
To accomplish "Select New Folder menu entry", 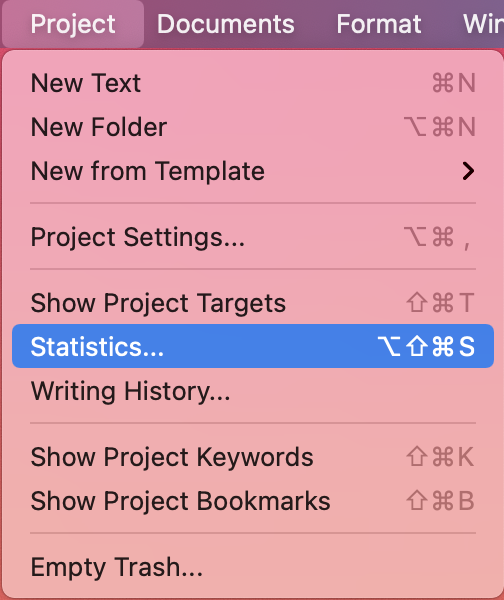I will [x=253, y=127].
